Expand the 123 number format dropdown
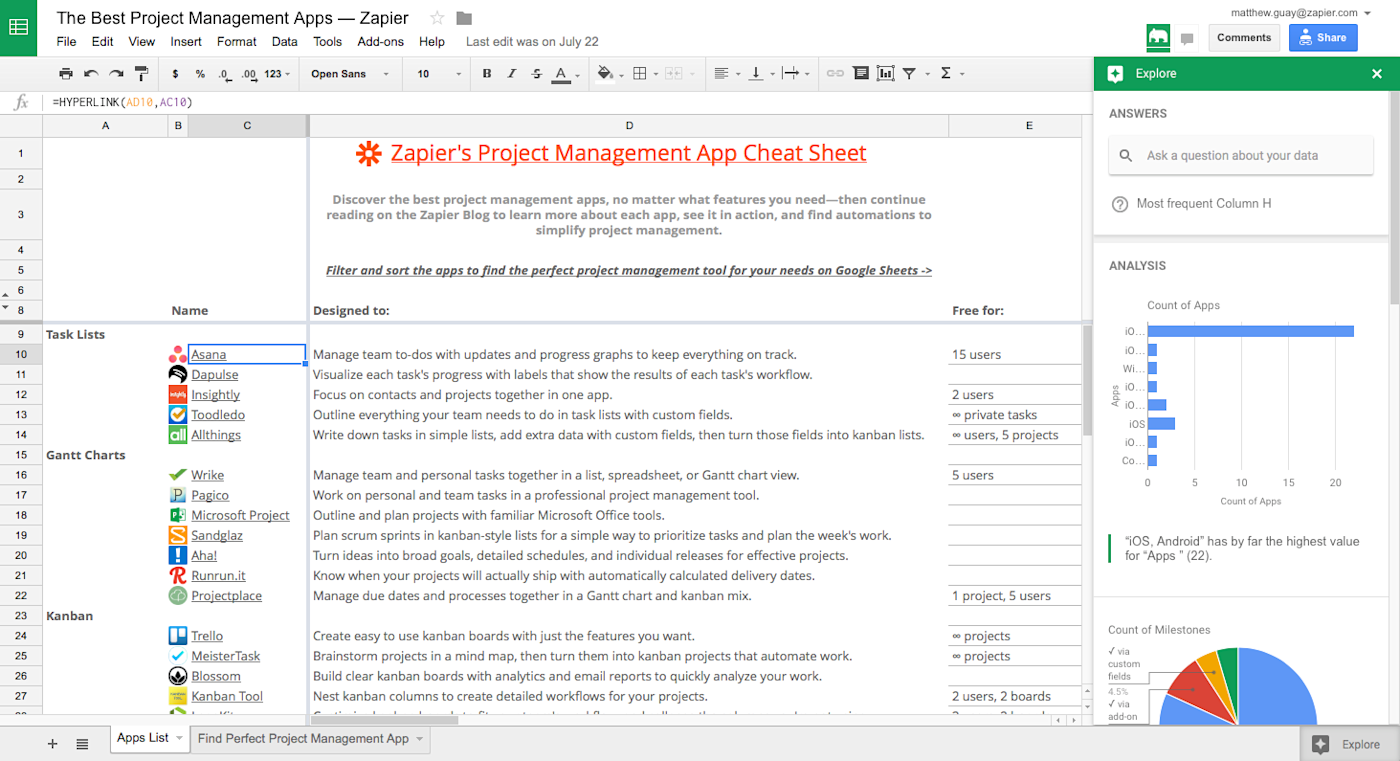The height and width of the screenshot is (761, 1400). click(277, 74)
